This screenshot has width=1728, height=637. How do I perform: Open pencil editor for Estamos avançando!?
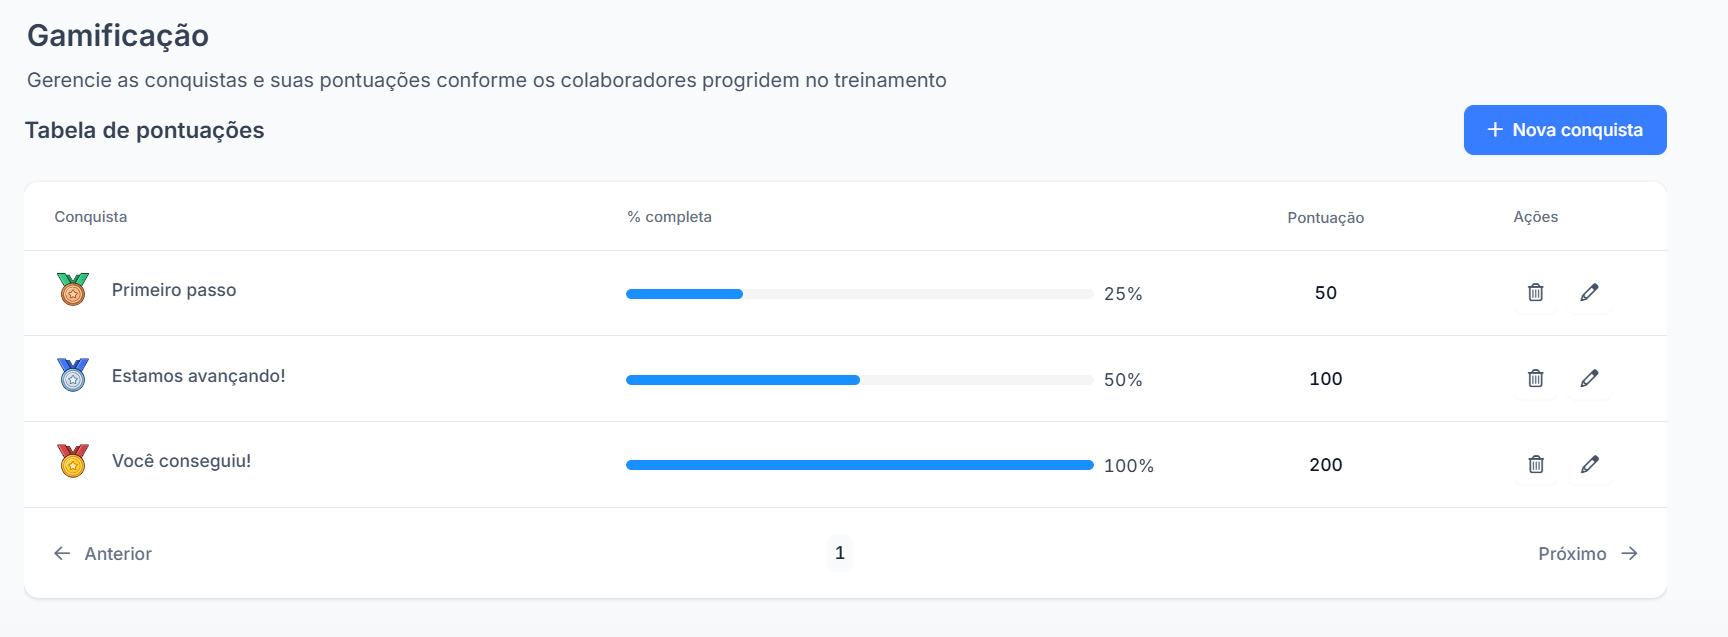1589,378
